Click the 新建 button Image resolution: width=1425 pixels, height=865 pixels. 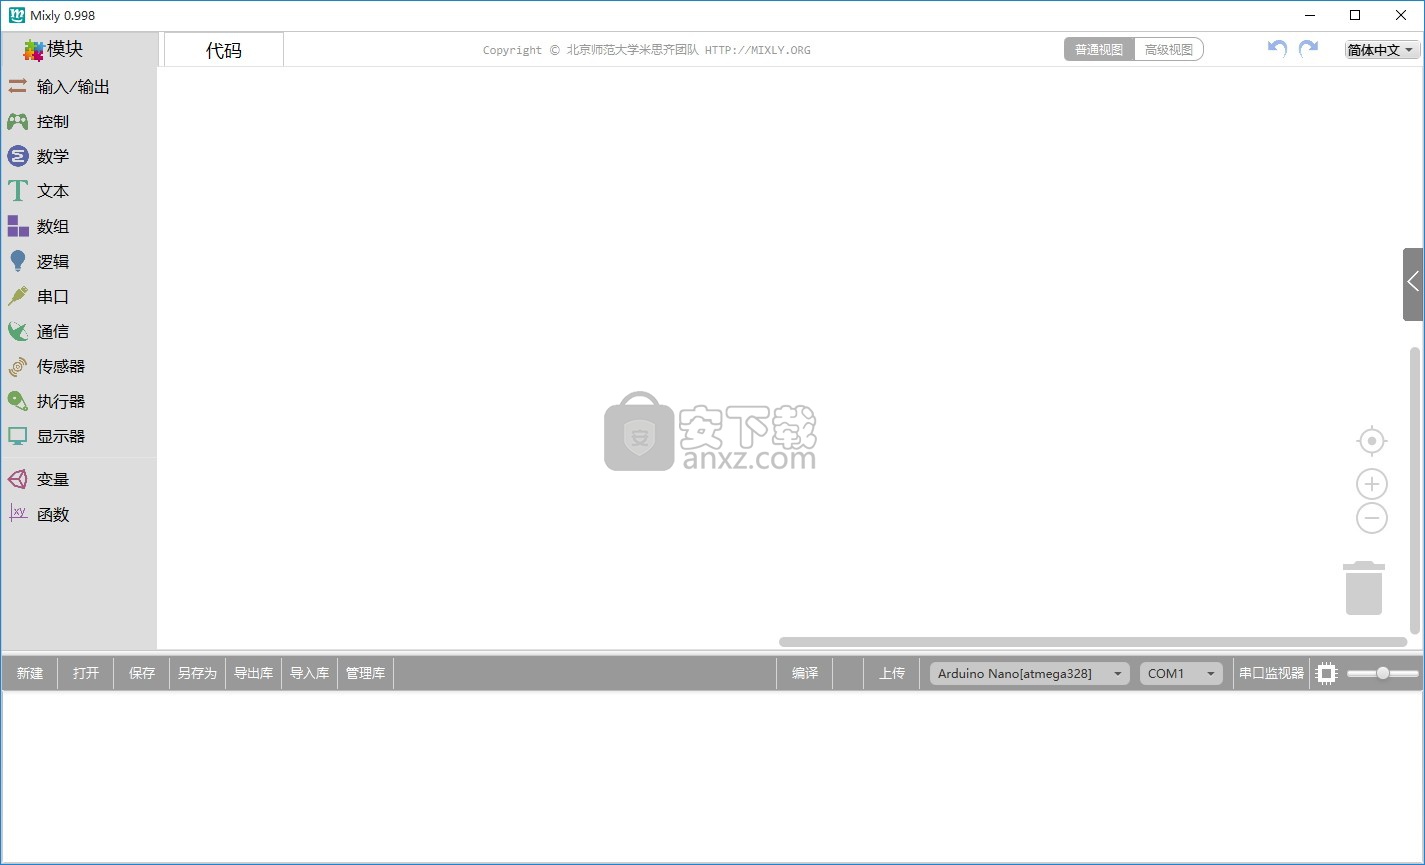tap(30, 674)
